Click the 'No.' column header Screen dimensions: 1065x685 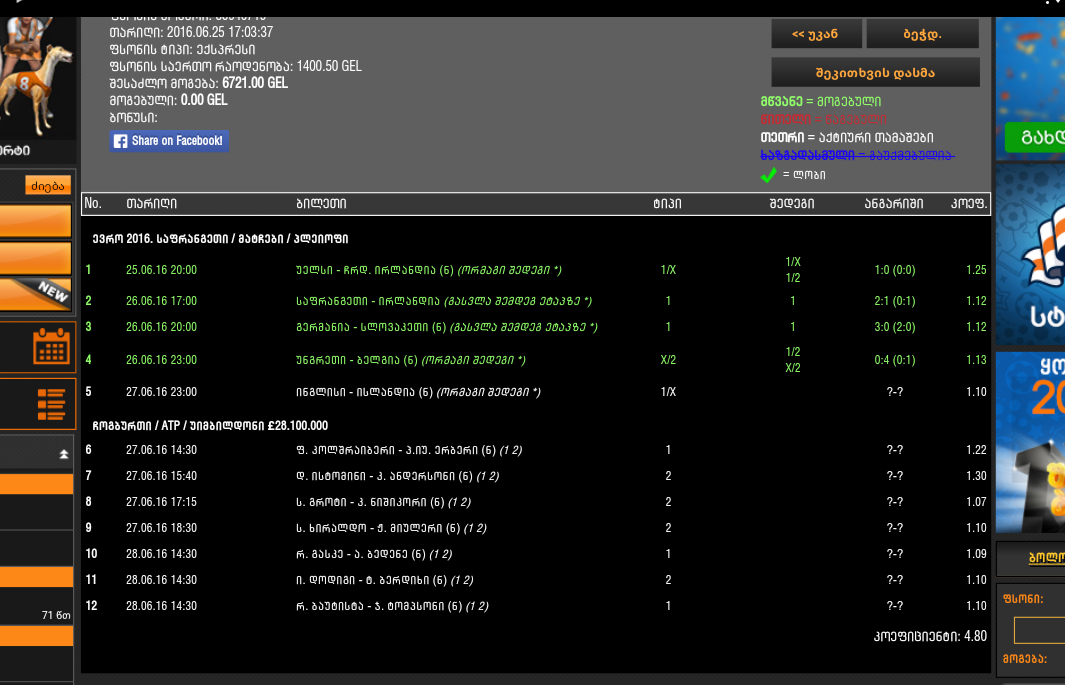click(x=93, y=204)
